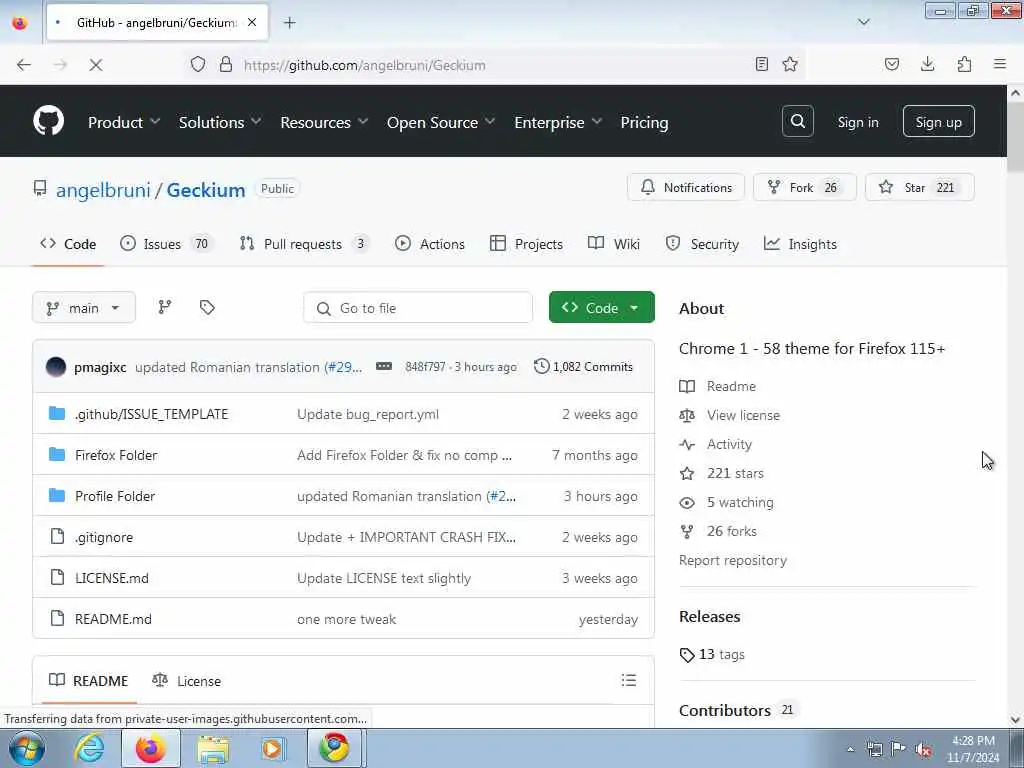Click the Pricing link

645,122
